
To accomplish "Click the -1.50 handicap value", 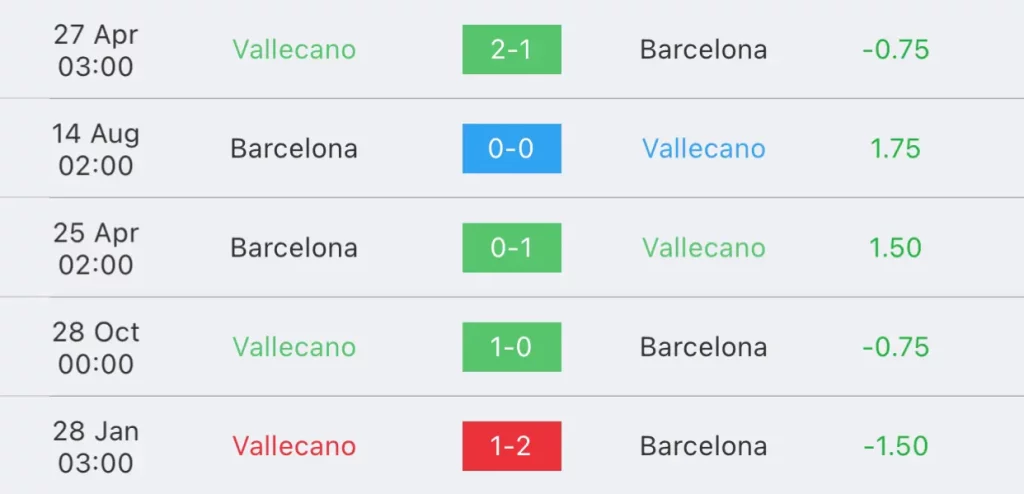I will (895, 446).
